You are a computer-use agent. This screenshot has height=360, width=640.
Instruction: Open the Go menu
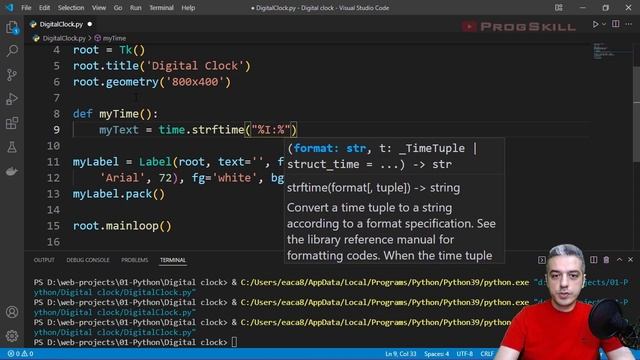coord(118,8)
